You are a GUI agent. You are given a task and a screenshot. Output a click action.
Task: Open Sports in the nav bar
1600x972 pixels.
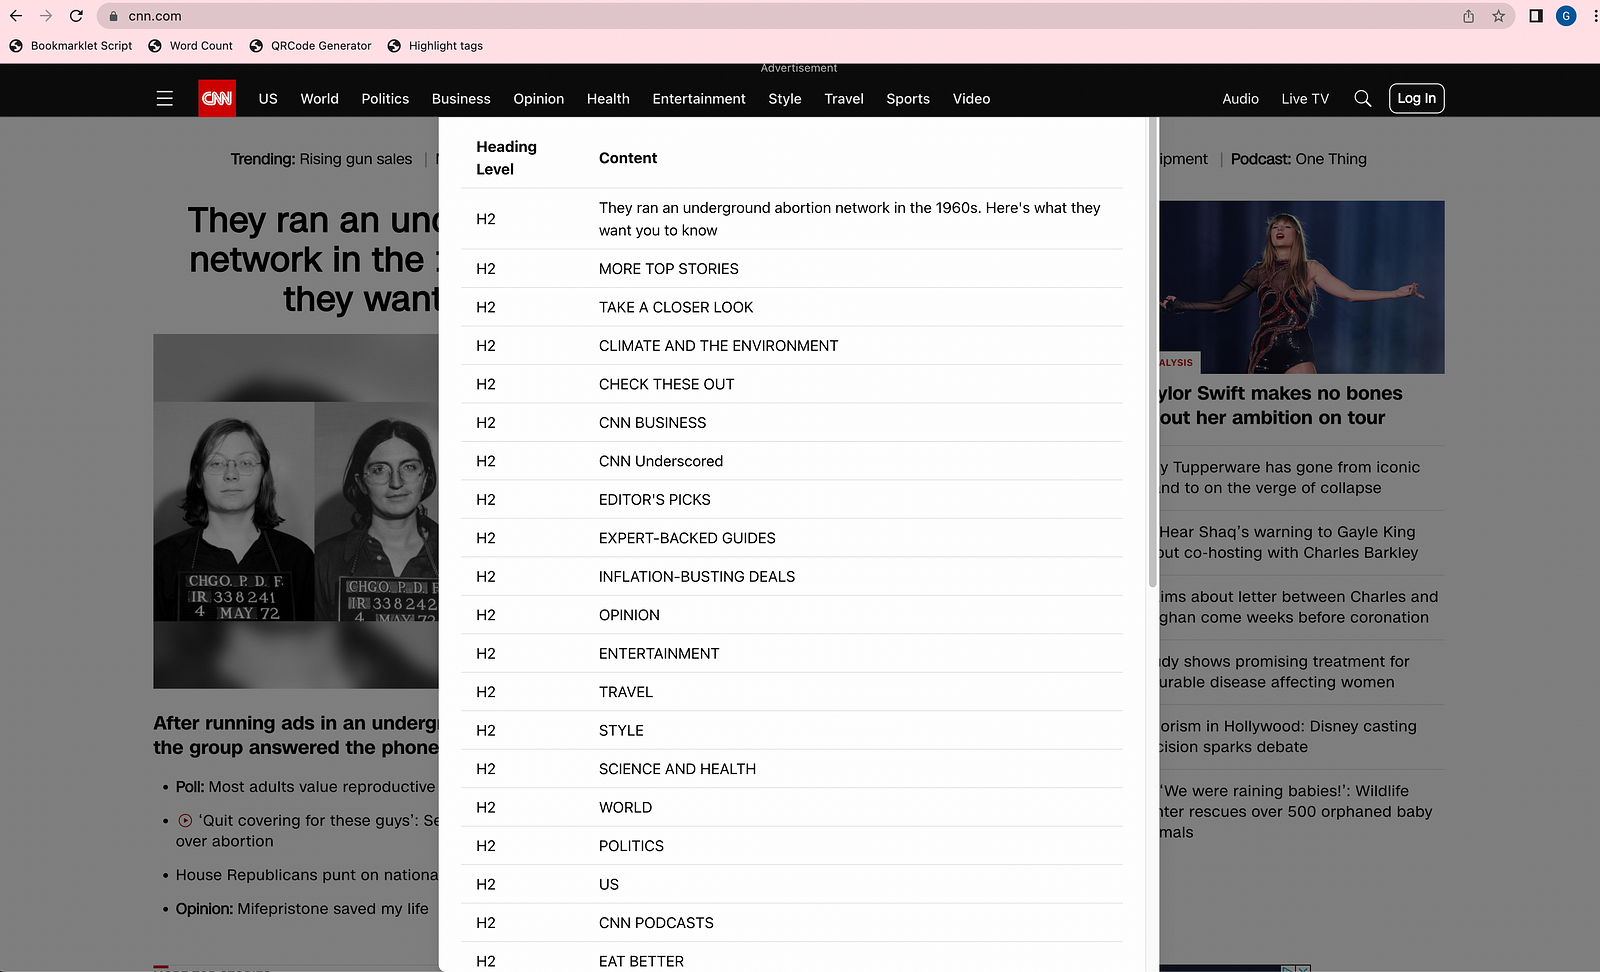click(908, 98)
